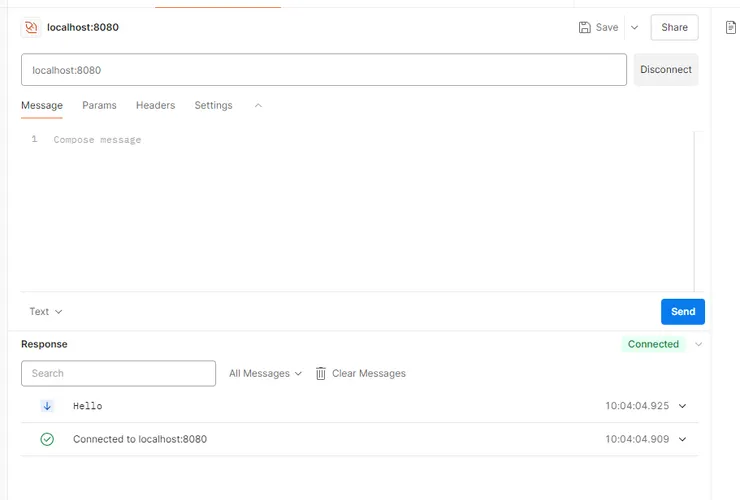The height and width of the screenshot is (500, 740).
Task: Click the blue Send button
Action: (x=683, y=312)
